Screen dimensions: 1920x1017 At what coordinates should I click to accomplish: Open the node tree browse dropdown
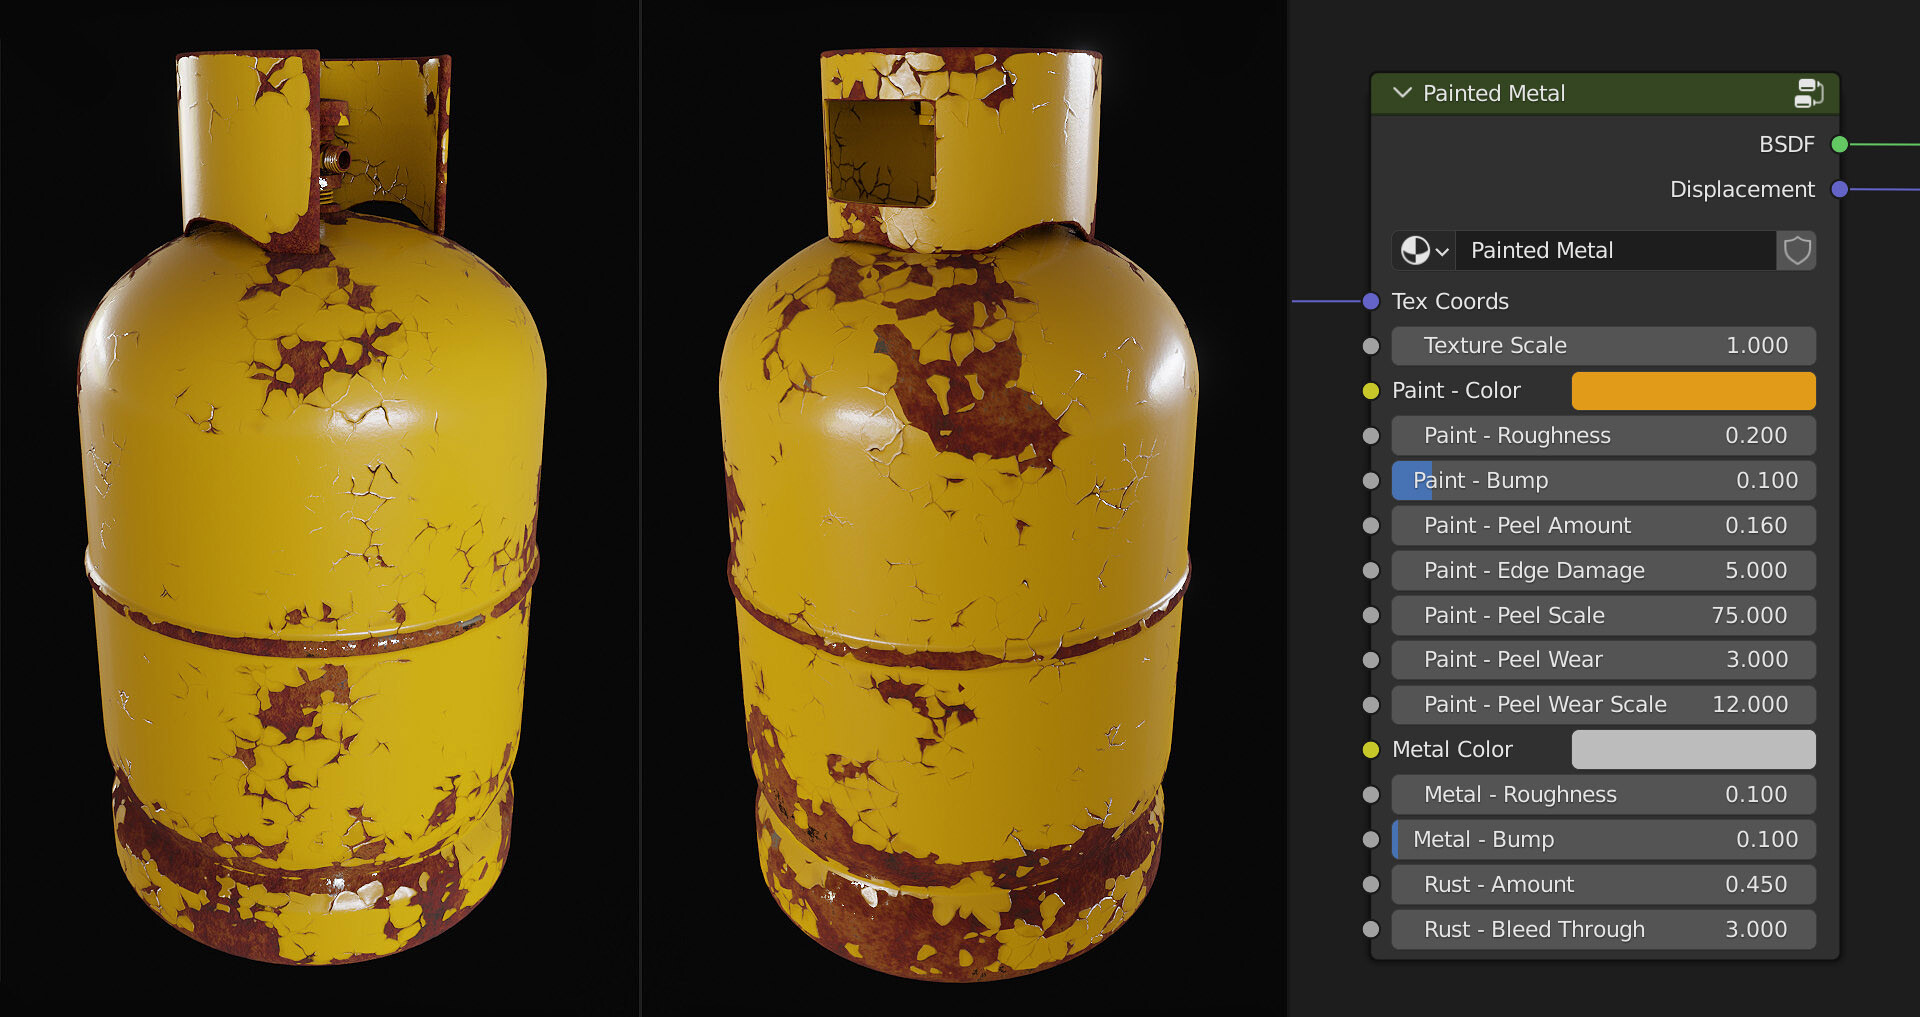[x=1422, y=250]
